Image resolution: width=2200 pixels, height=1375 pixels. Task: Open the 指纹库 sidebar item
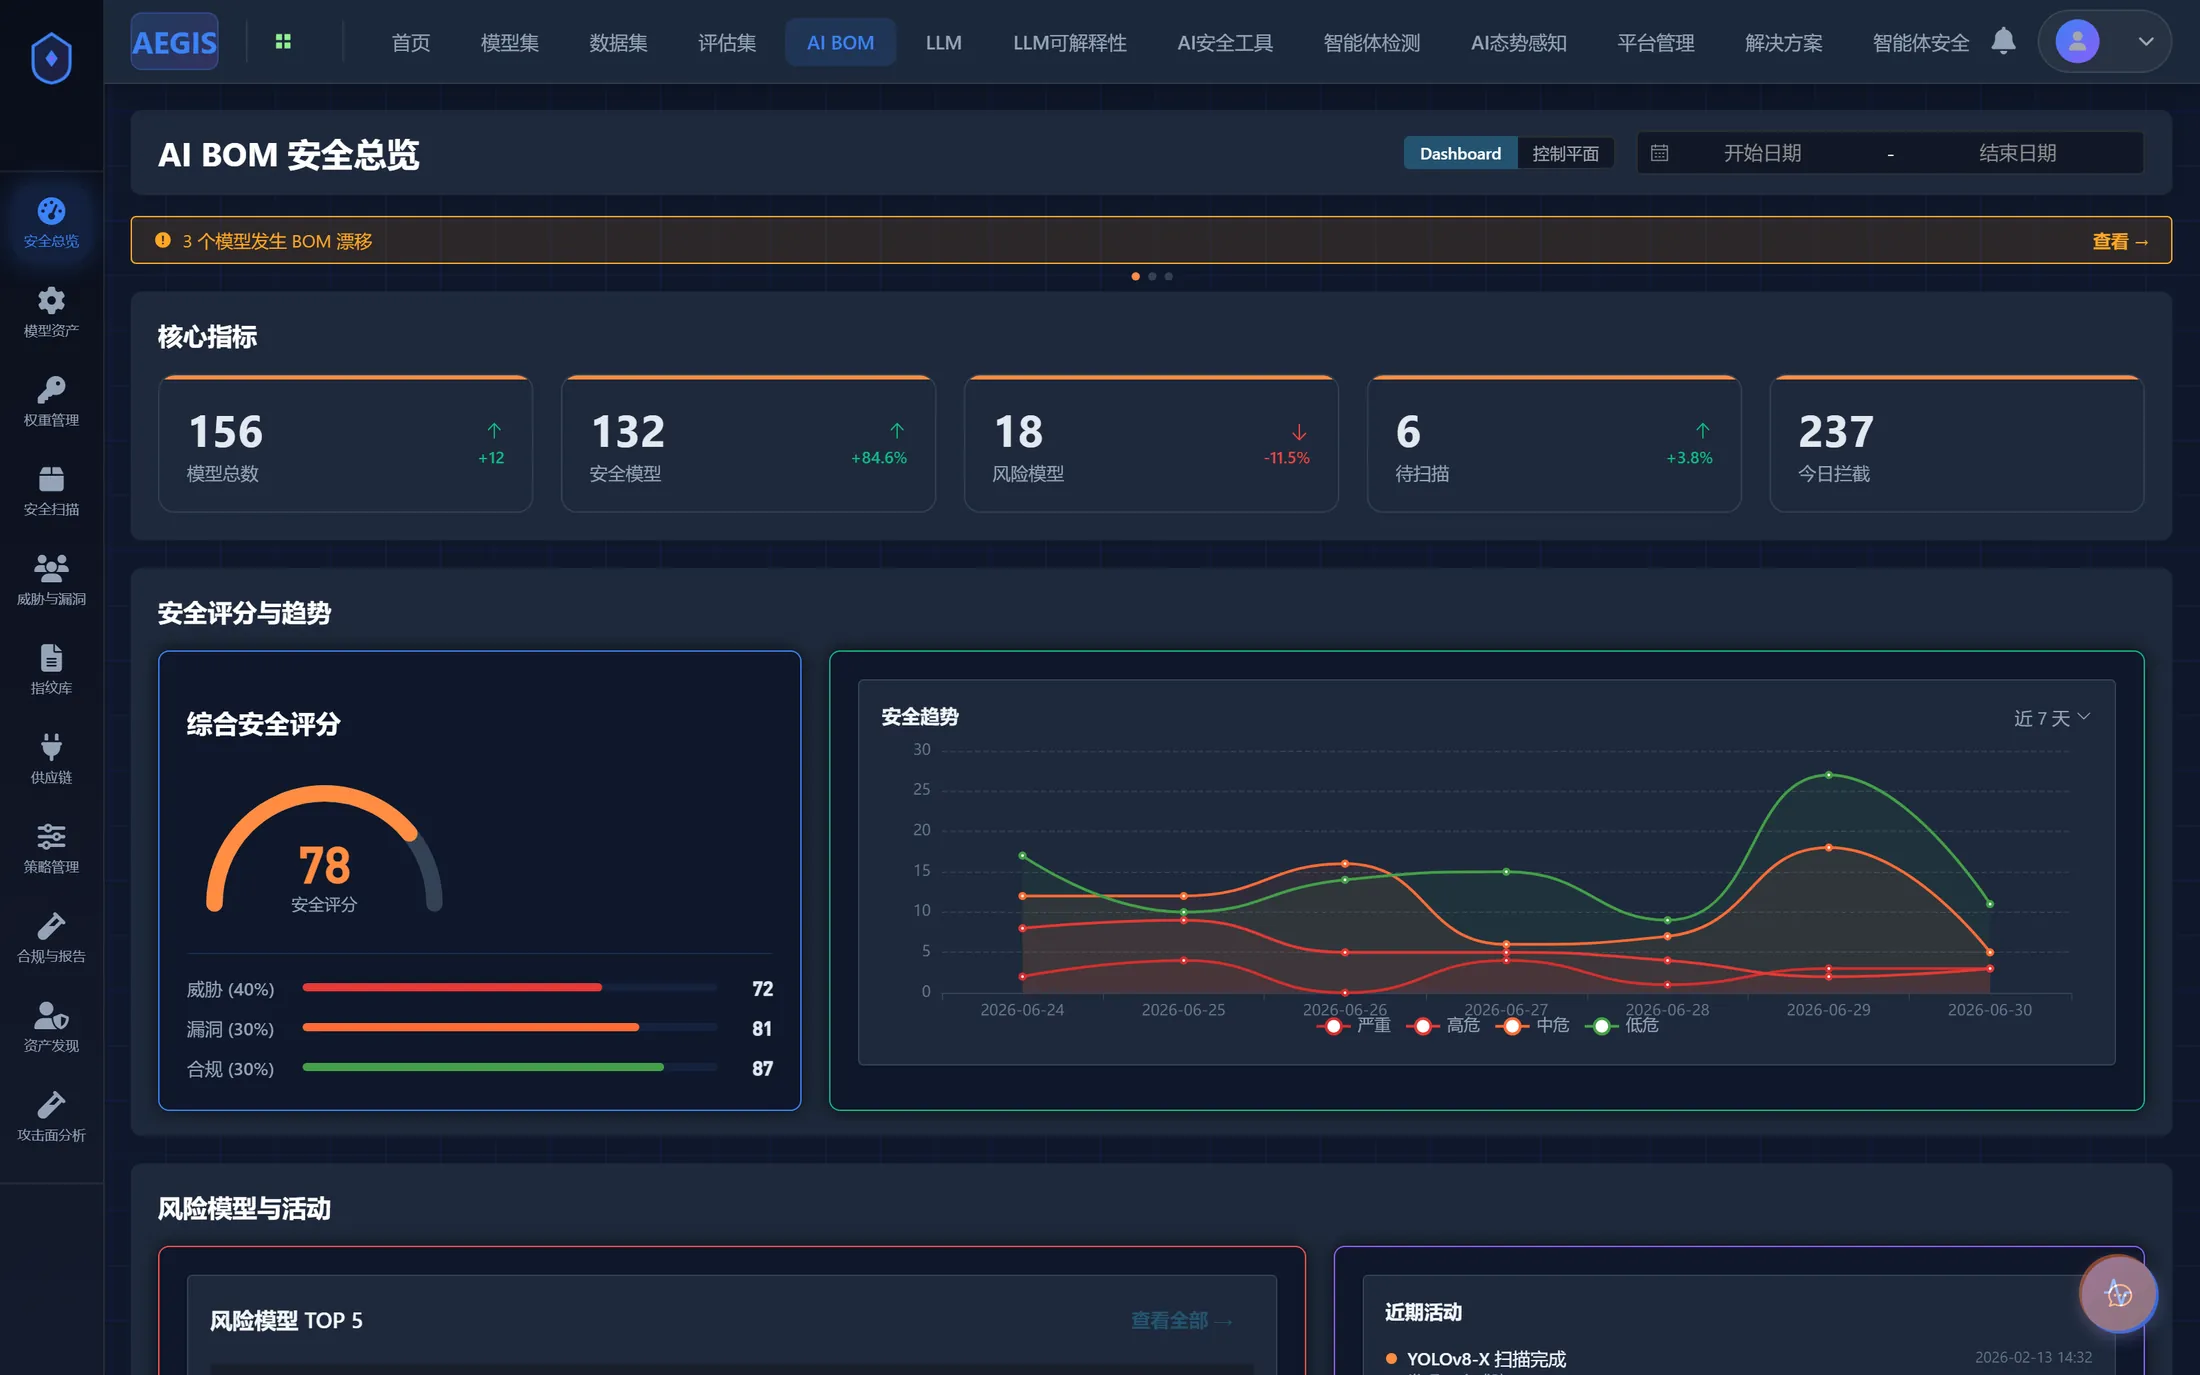51,669
